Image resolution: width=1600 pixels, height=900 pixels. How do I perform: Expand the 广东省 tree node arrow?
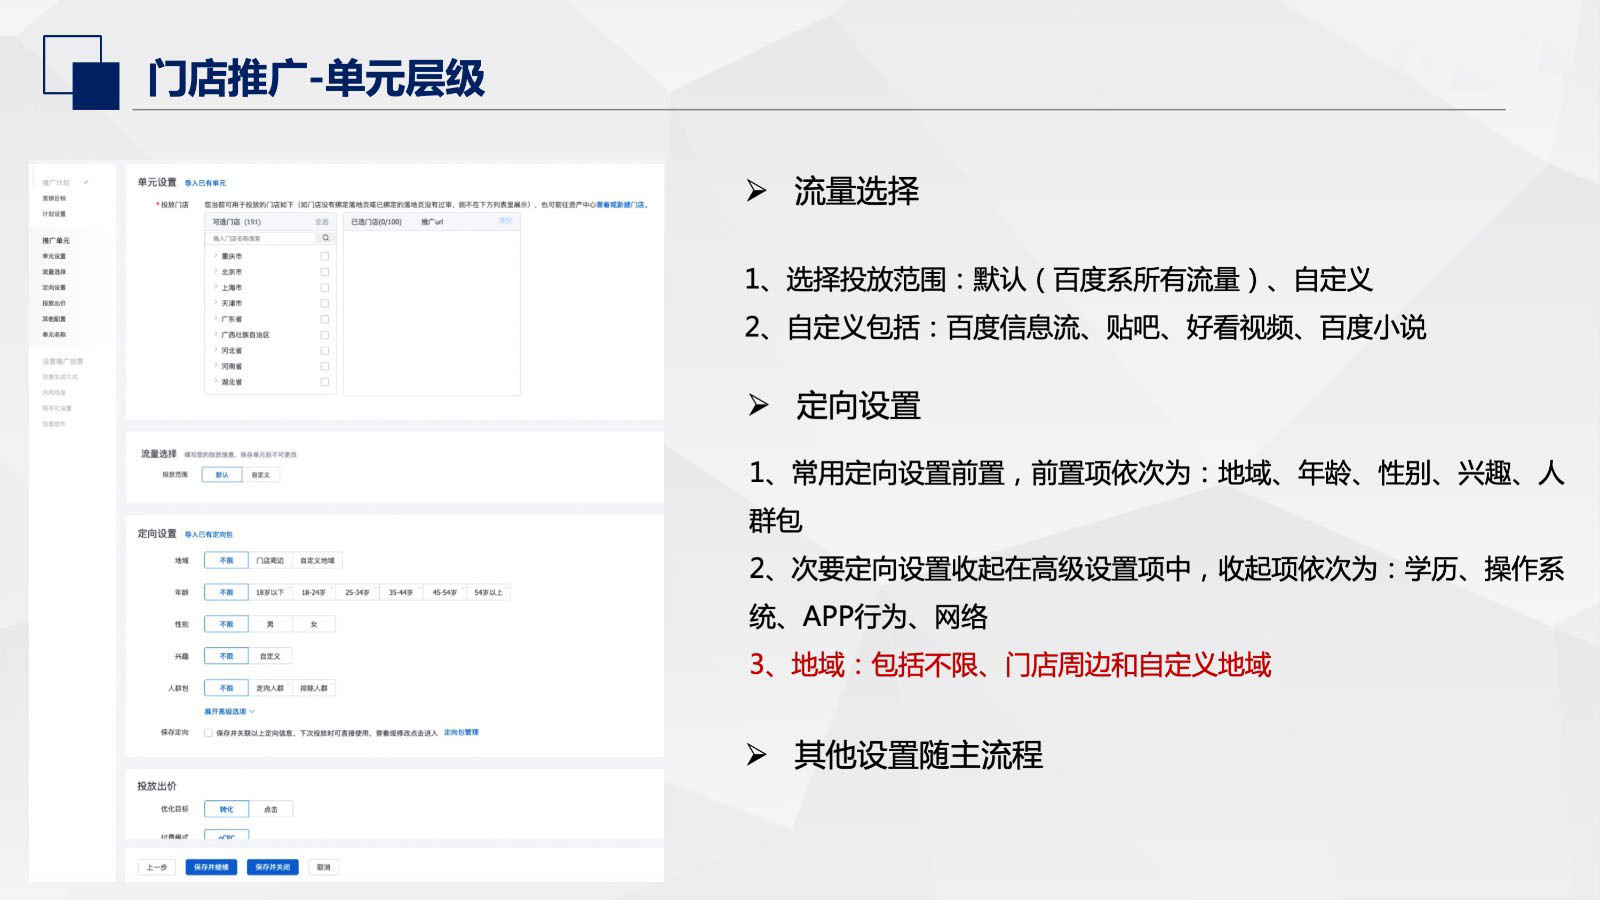[x=215, y=319]
